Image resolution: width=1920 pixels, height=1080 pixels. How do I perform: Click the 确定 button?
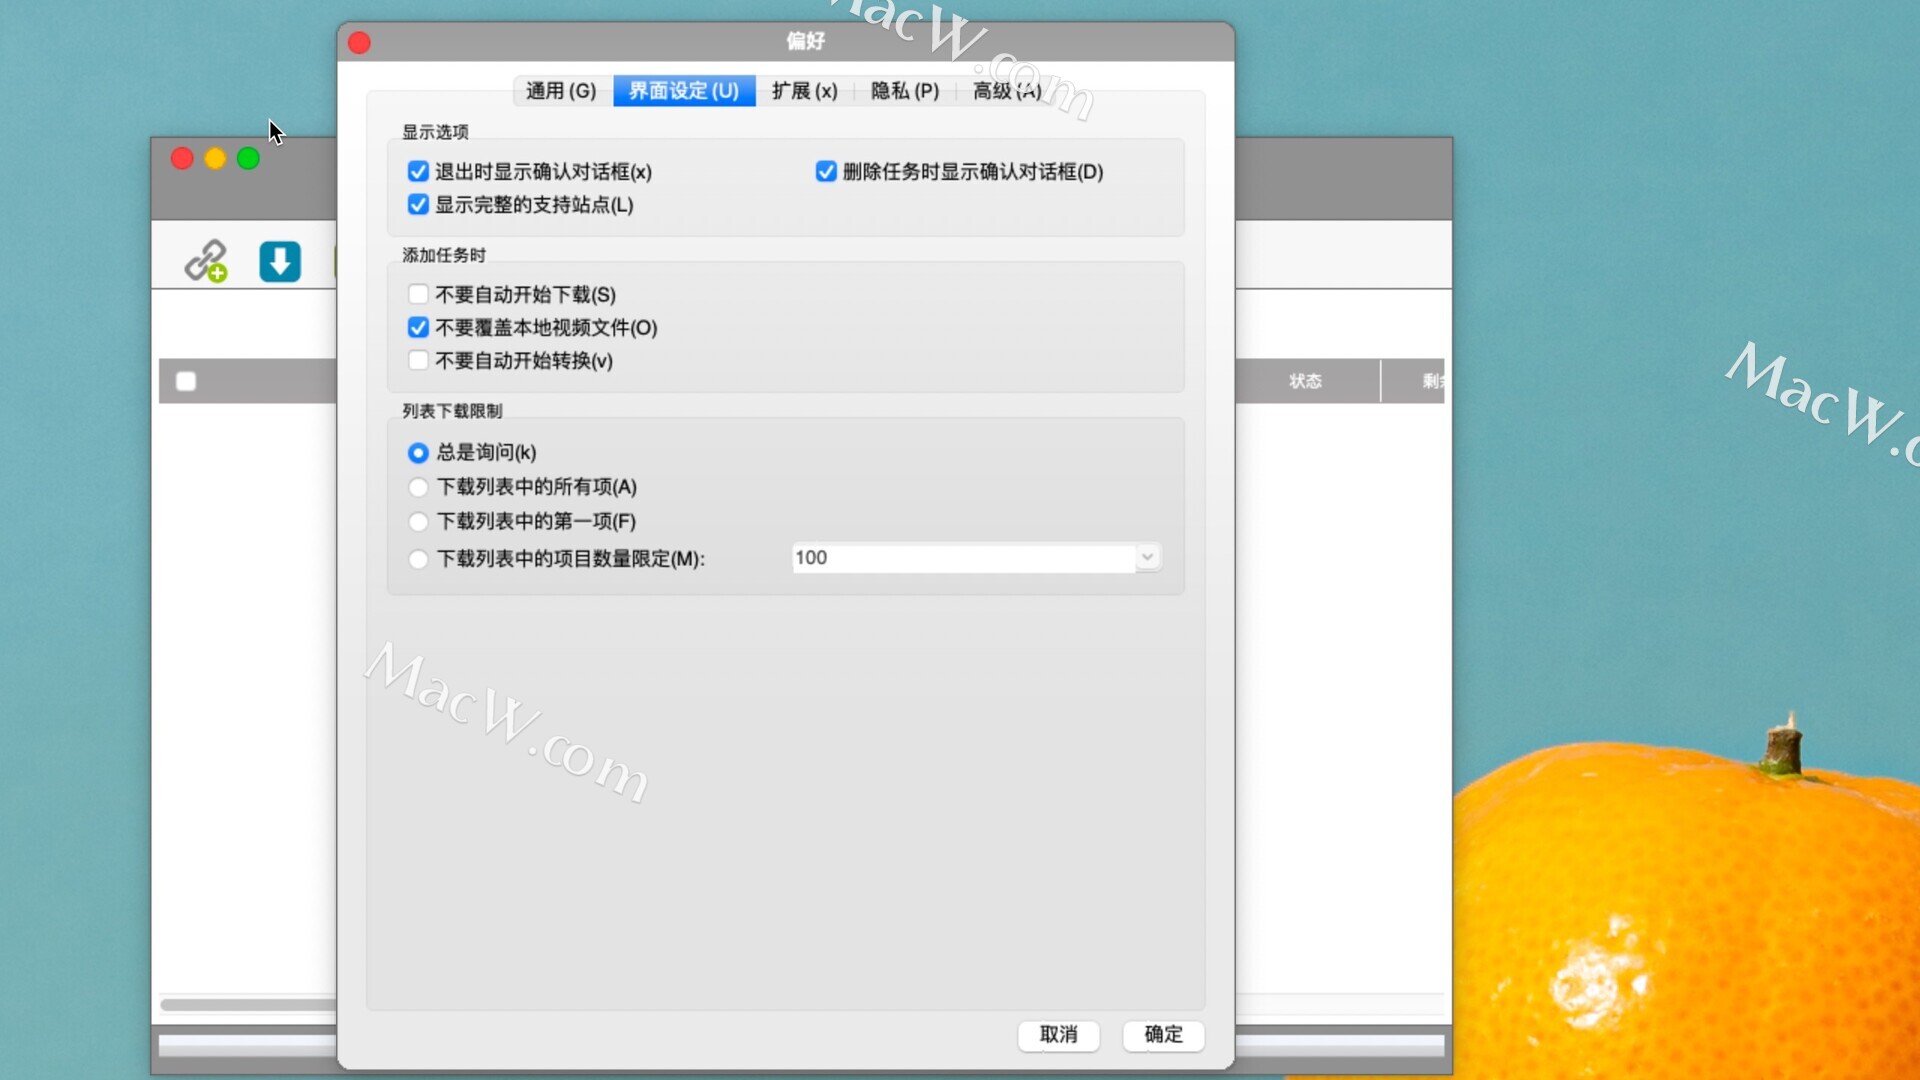1163,1035
